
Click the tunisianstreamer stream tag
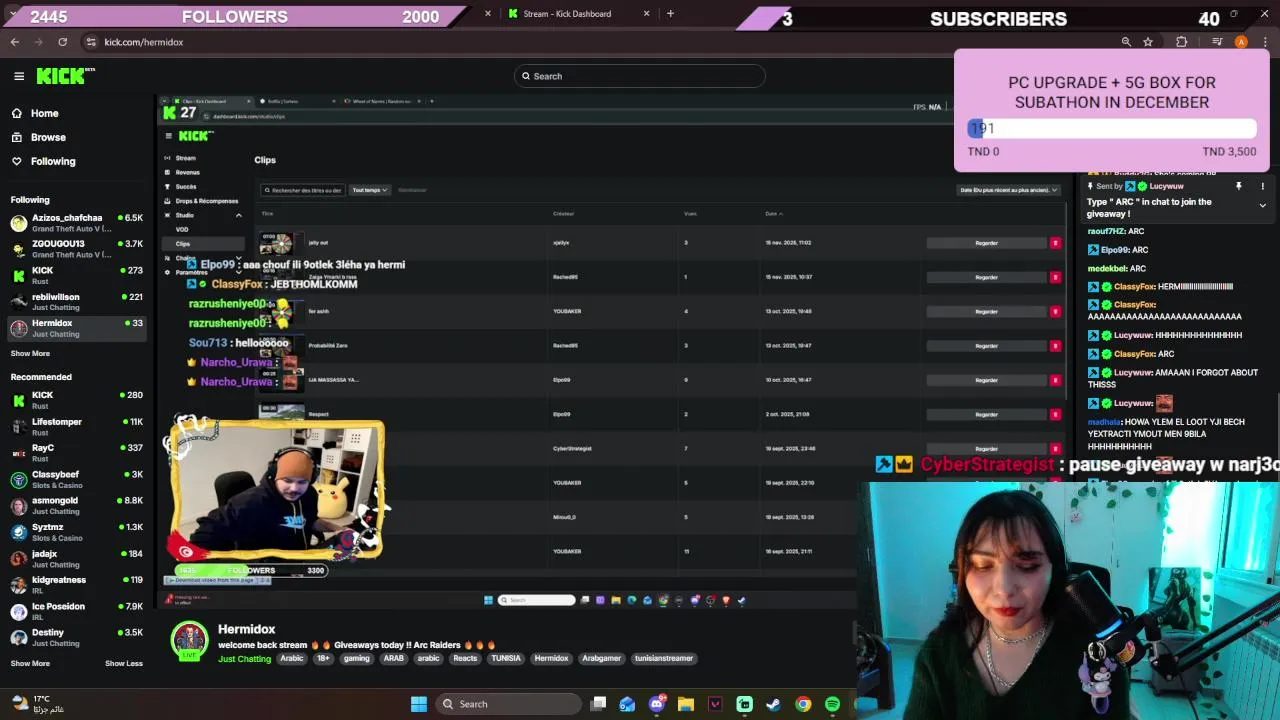(663, 659)
